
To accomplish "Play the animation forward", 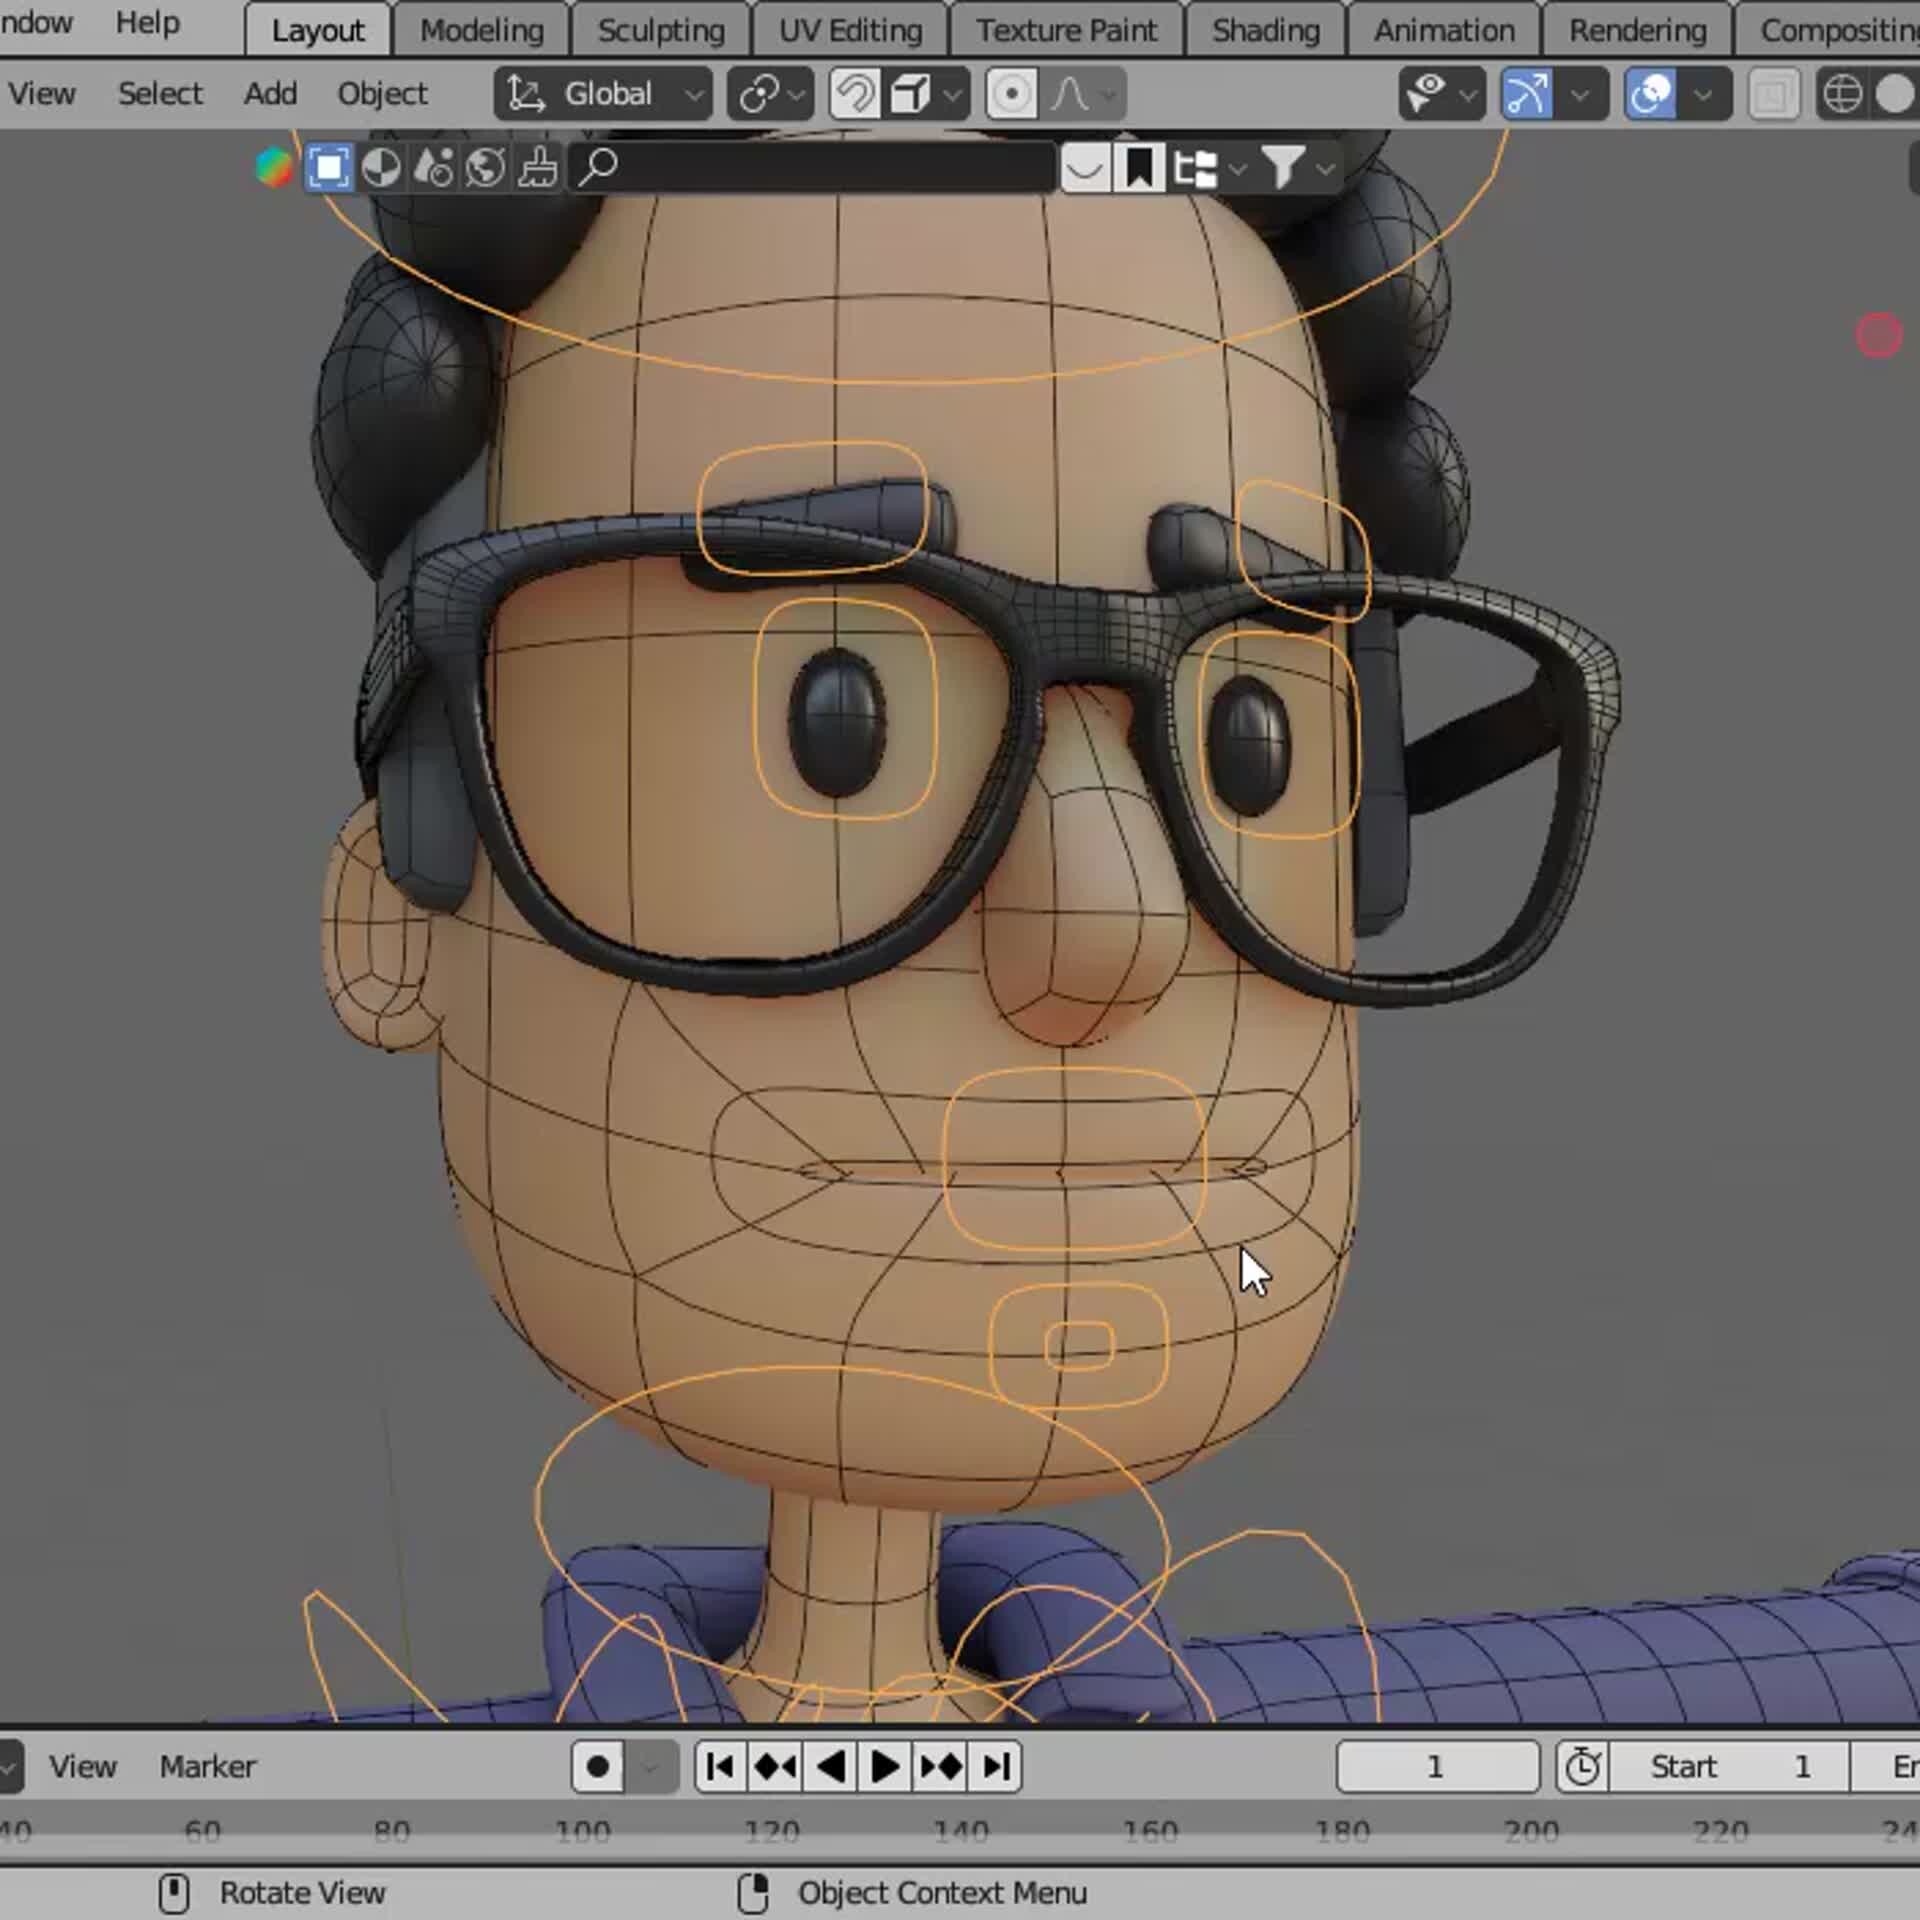I will coord(885,1766).
